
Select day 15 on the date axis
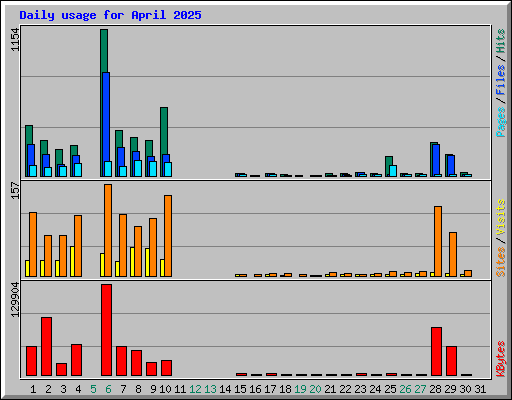(x=240, y=389)
